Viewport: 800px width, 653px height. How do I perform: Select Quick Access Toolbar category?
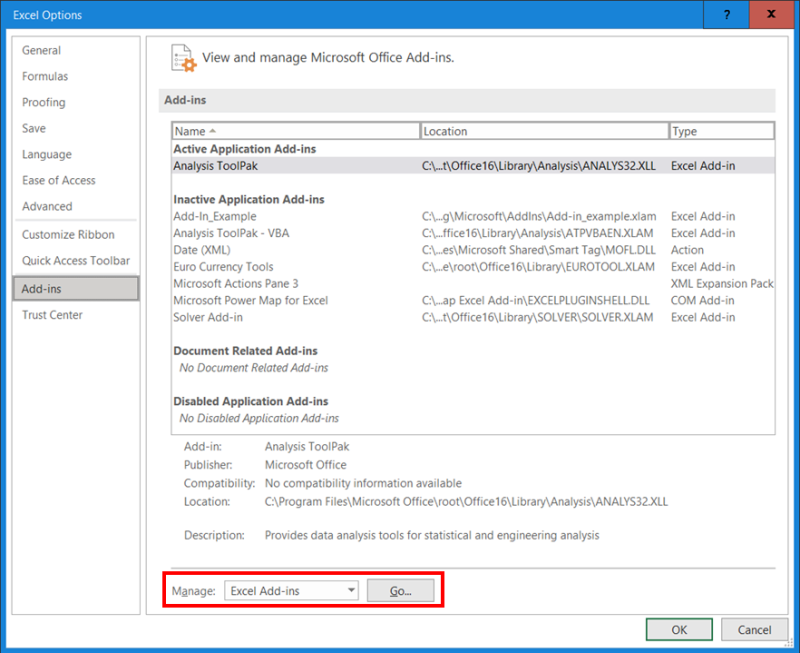tap(76, 261)
